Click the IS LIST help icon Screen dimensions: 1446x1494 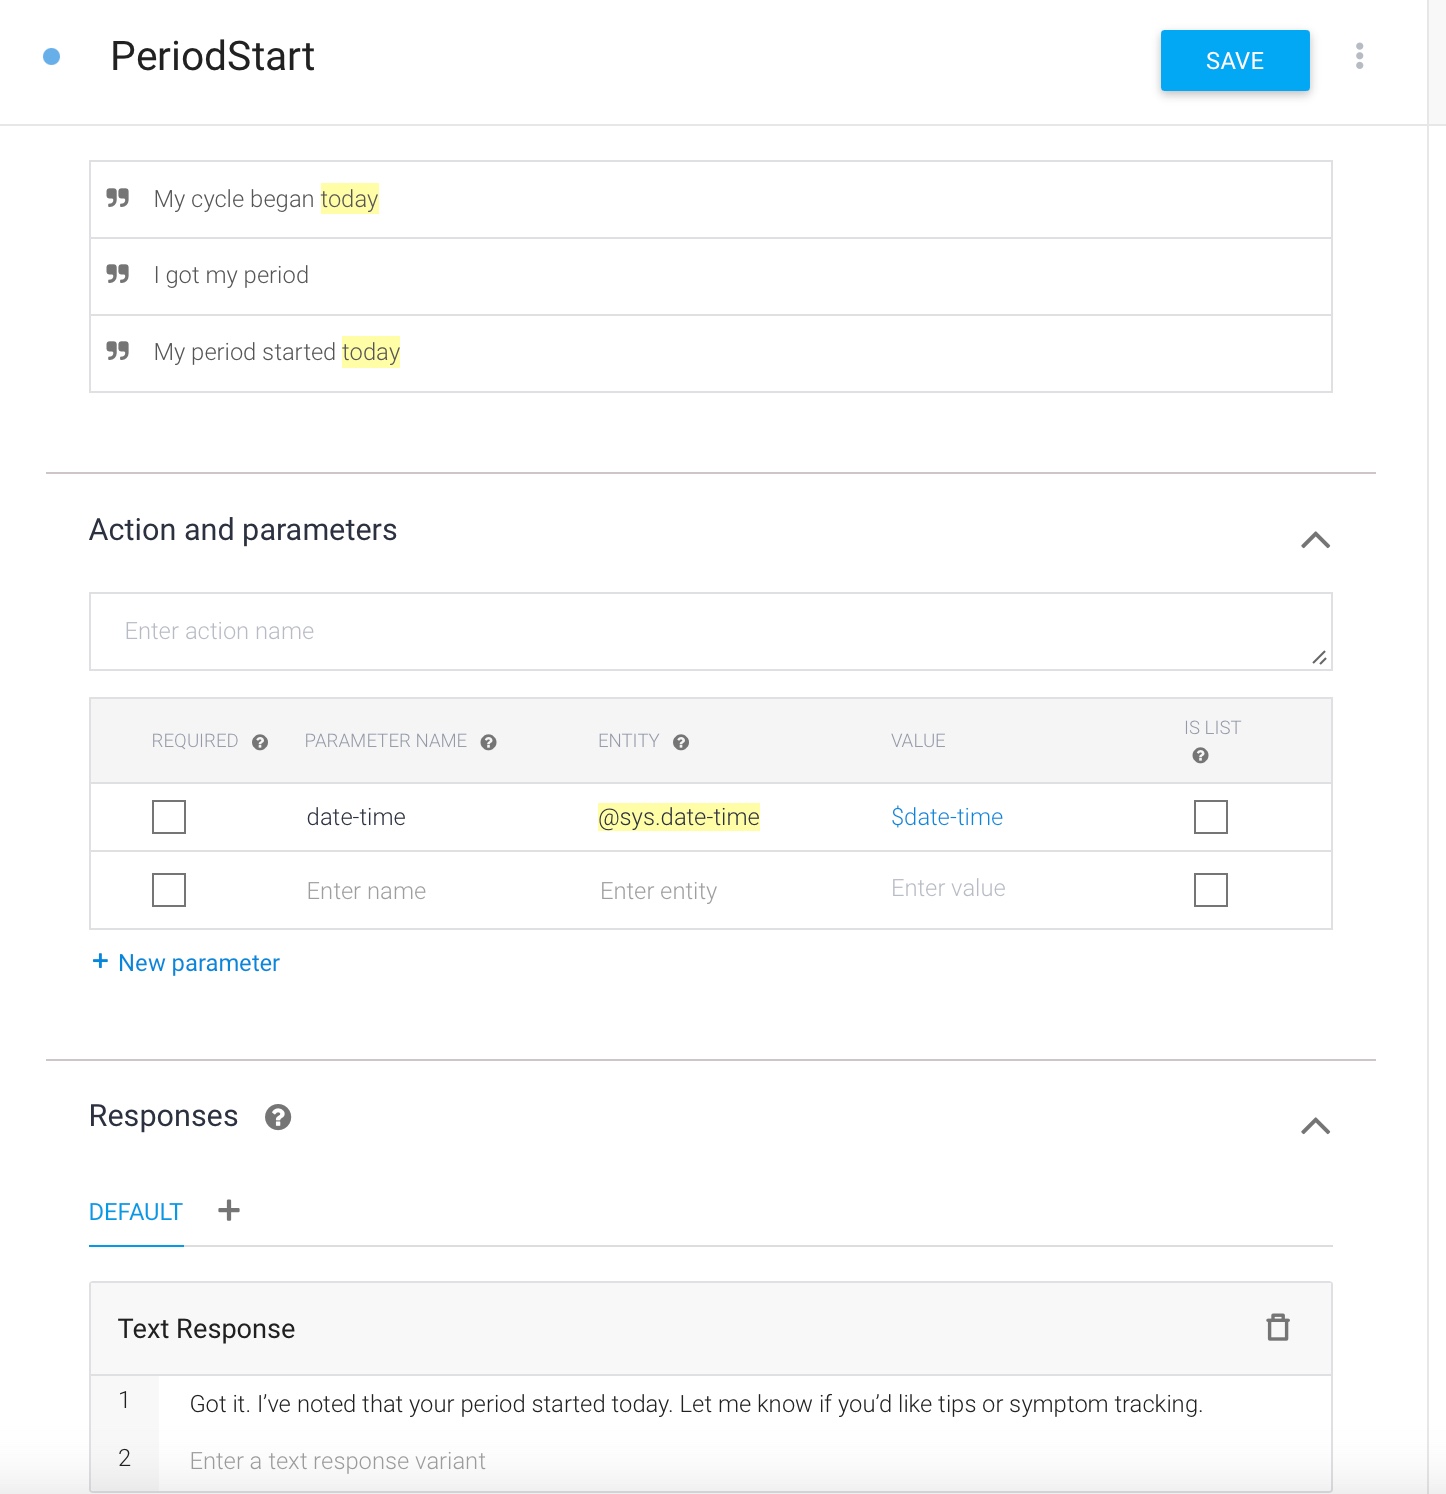[x=1200, y=756]
